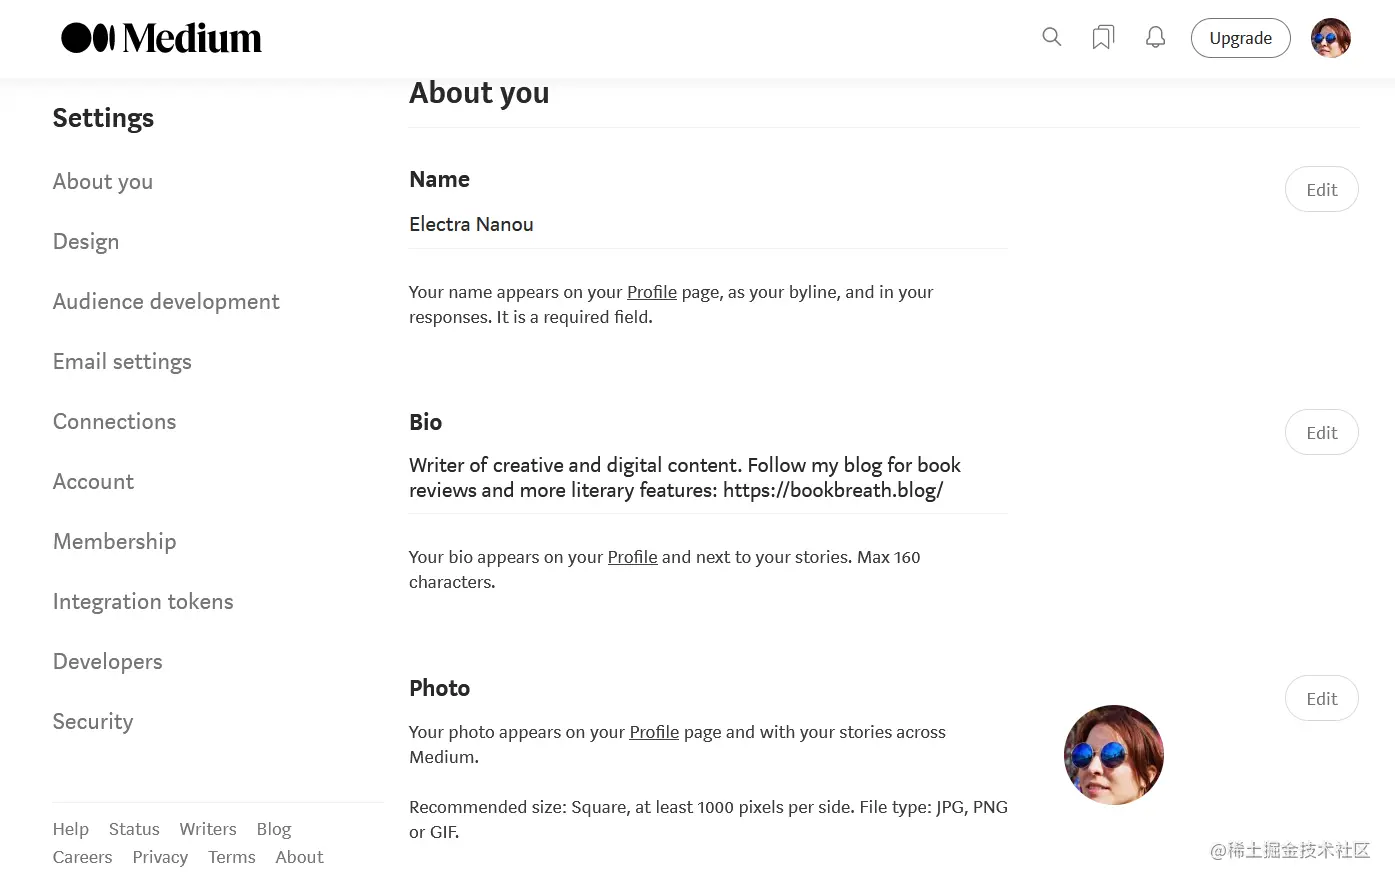Click the bio text starting 'Writer of creative'
This screenshot has height=885, width=1395.
685,478
